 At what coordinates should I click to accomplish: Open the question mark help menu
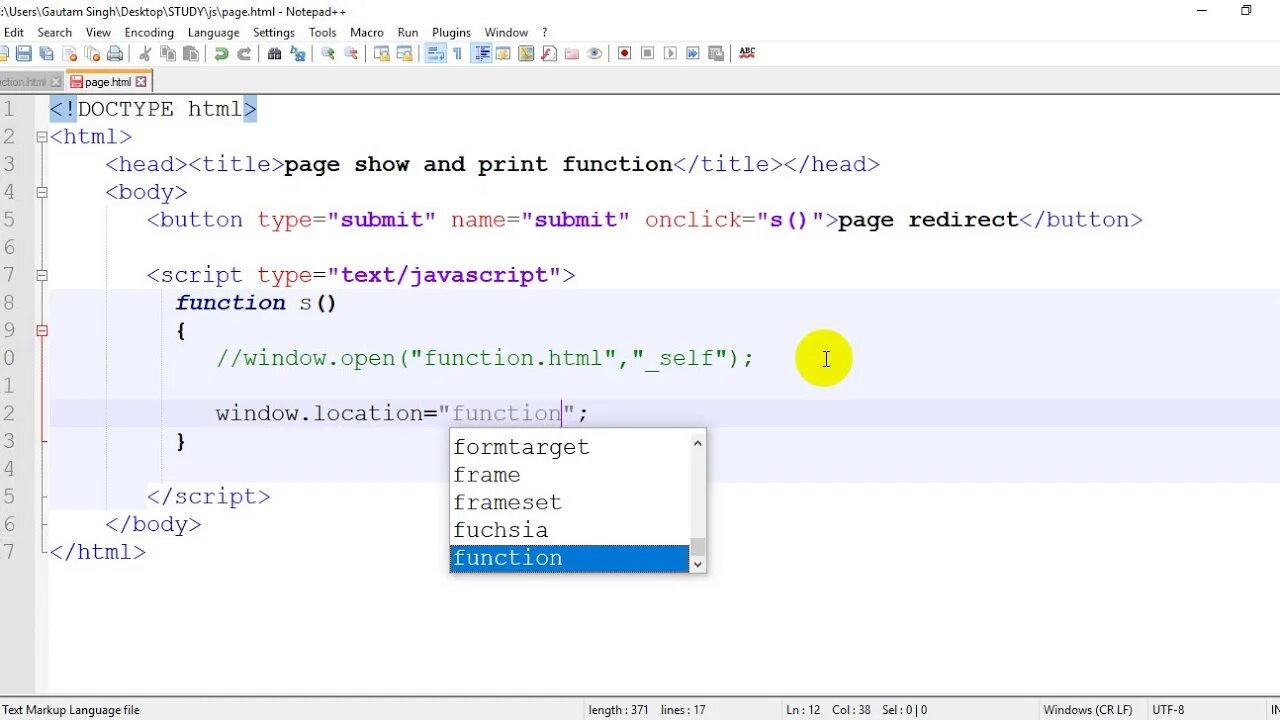point(545,32)
